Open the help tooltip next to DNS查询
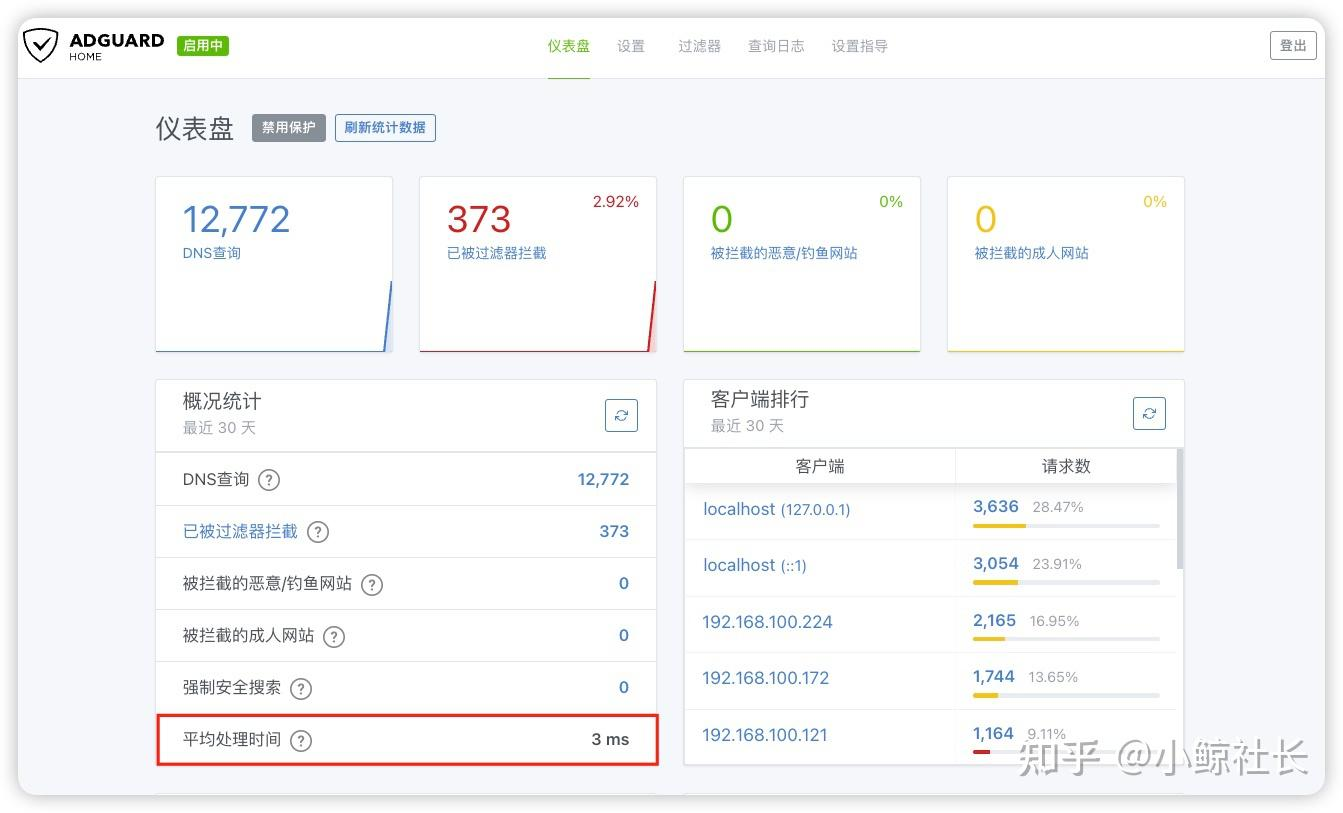The image size is (1343, 813). (x=268, y=479)
